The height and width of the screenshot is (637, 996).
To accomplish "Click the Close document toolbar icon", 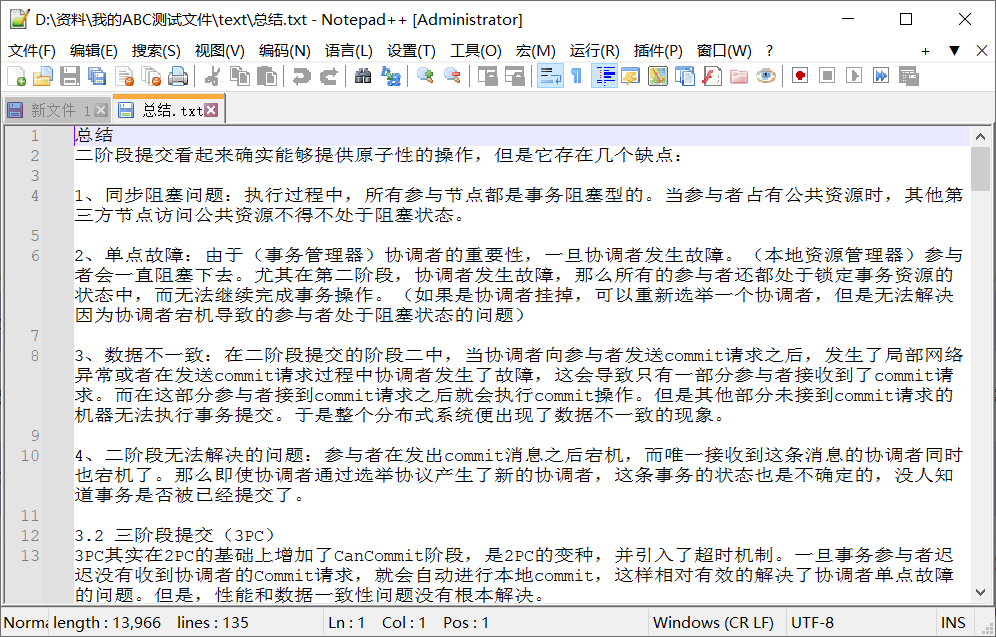I will coord(124,76).
